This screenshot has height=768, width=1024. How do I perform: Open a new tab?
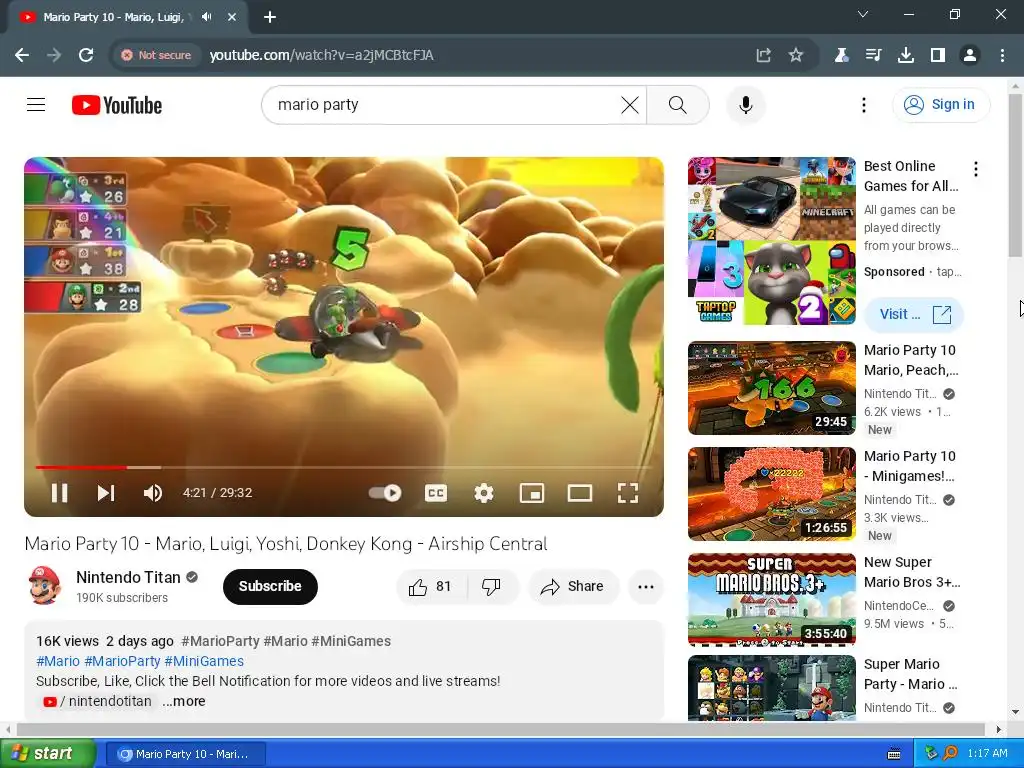tap(270, 17)
